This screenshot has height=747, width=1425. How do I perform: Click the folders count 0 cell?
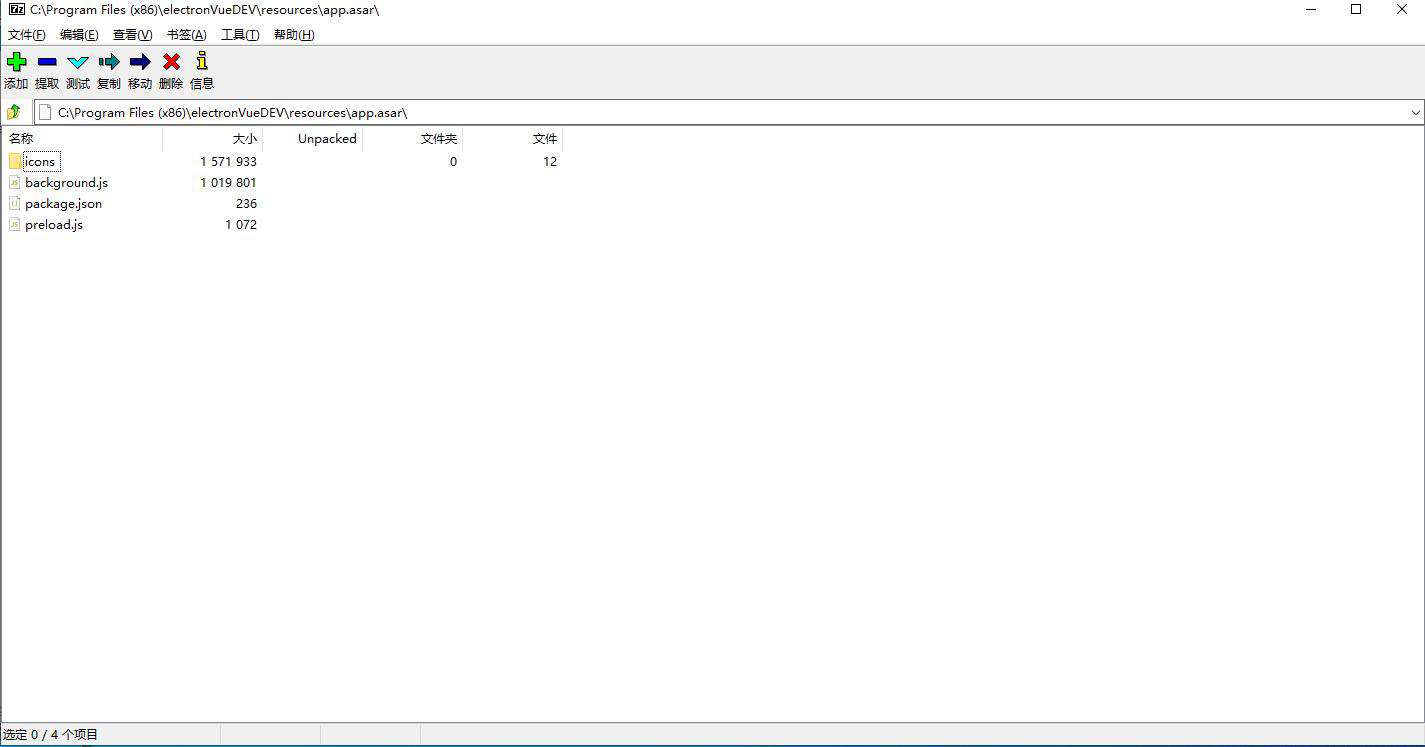tap(453, 162)
